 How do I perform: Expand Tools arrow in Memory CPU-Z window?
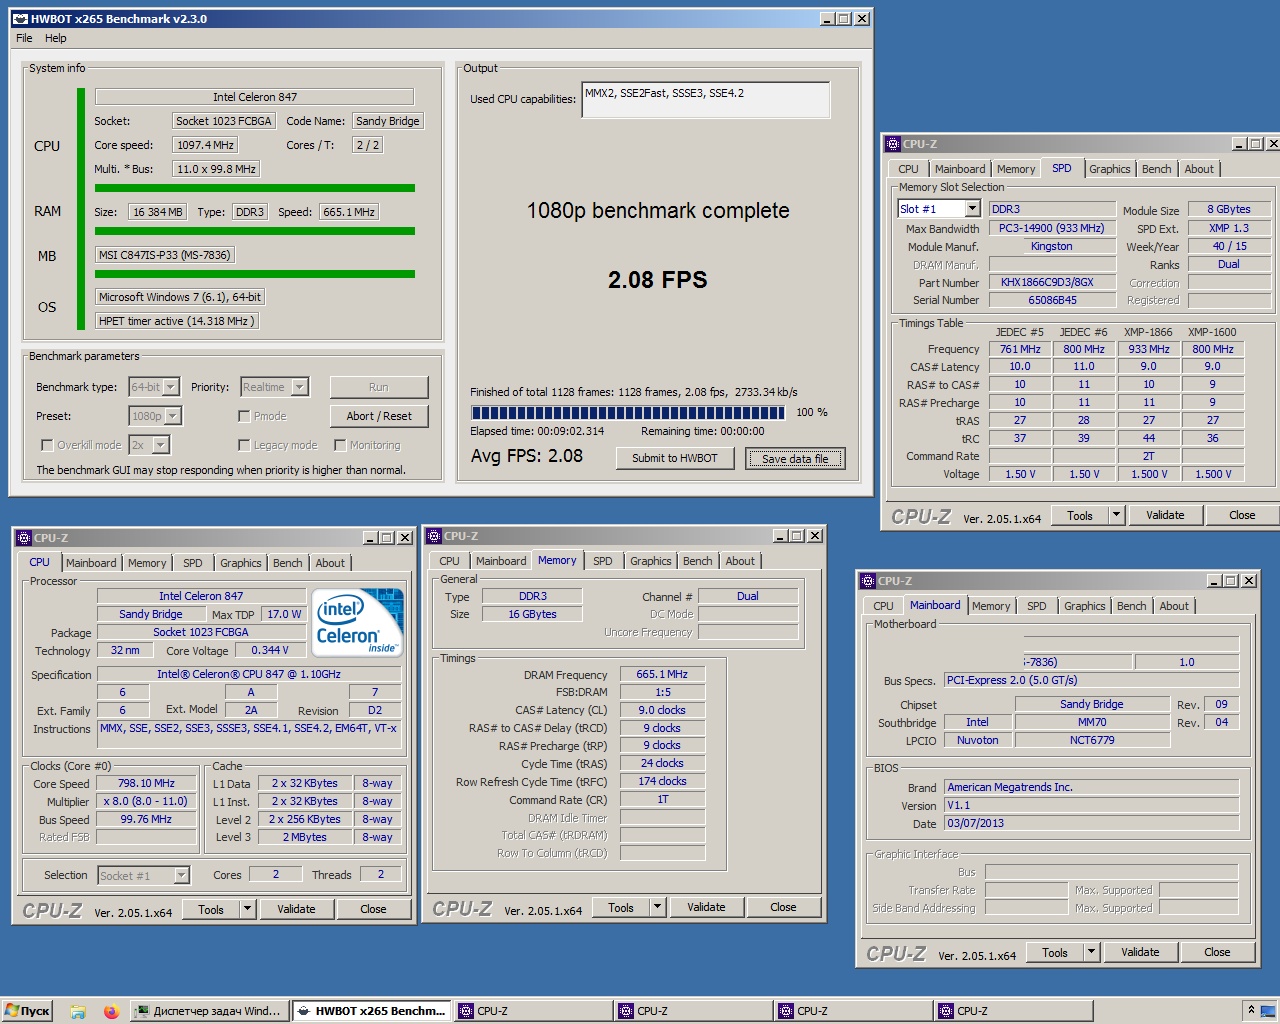(657, 907)
